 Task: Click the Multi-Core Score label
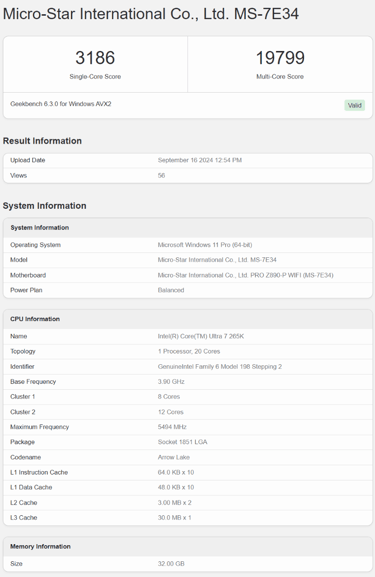[280, 77]
